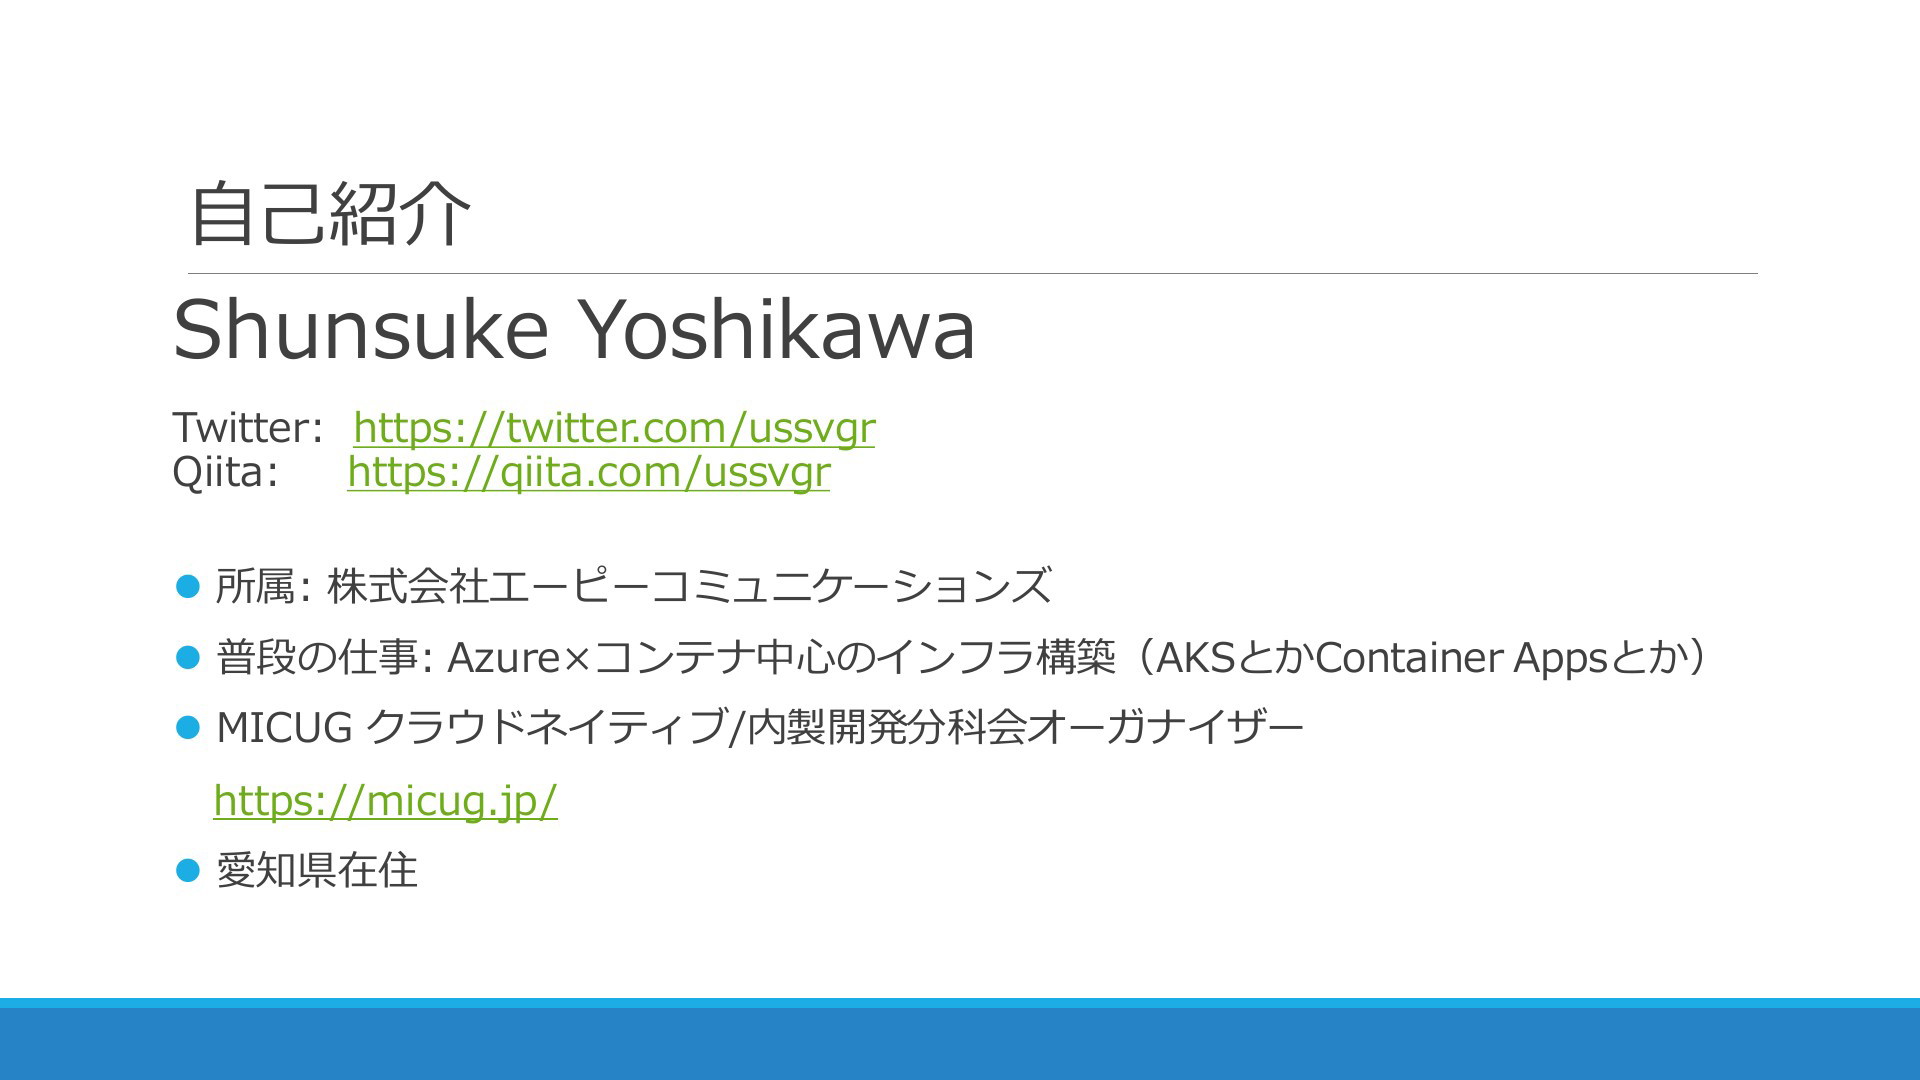The image size is (1920, 1080).
Task: Click the blue bullet beside 所属
Action: pyautogui.click(x=188, y=585)
